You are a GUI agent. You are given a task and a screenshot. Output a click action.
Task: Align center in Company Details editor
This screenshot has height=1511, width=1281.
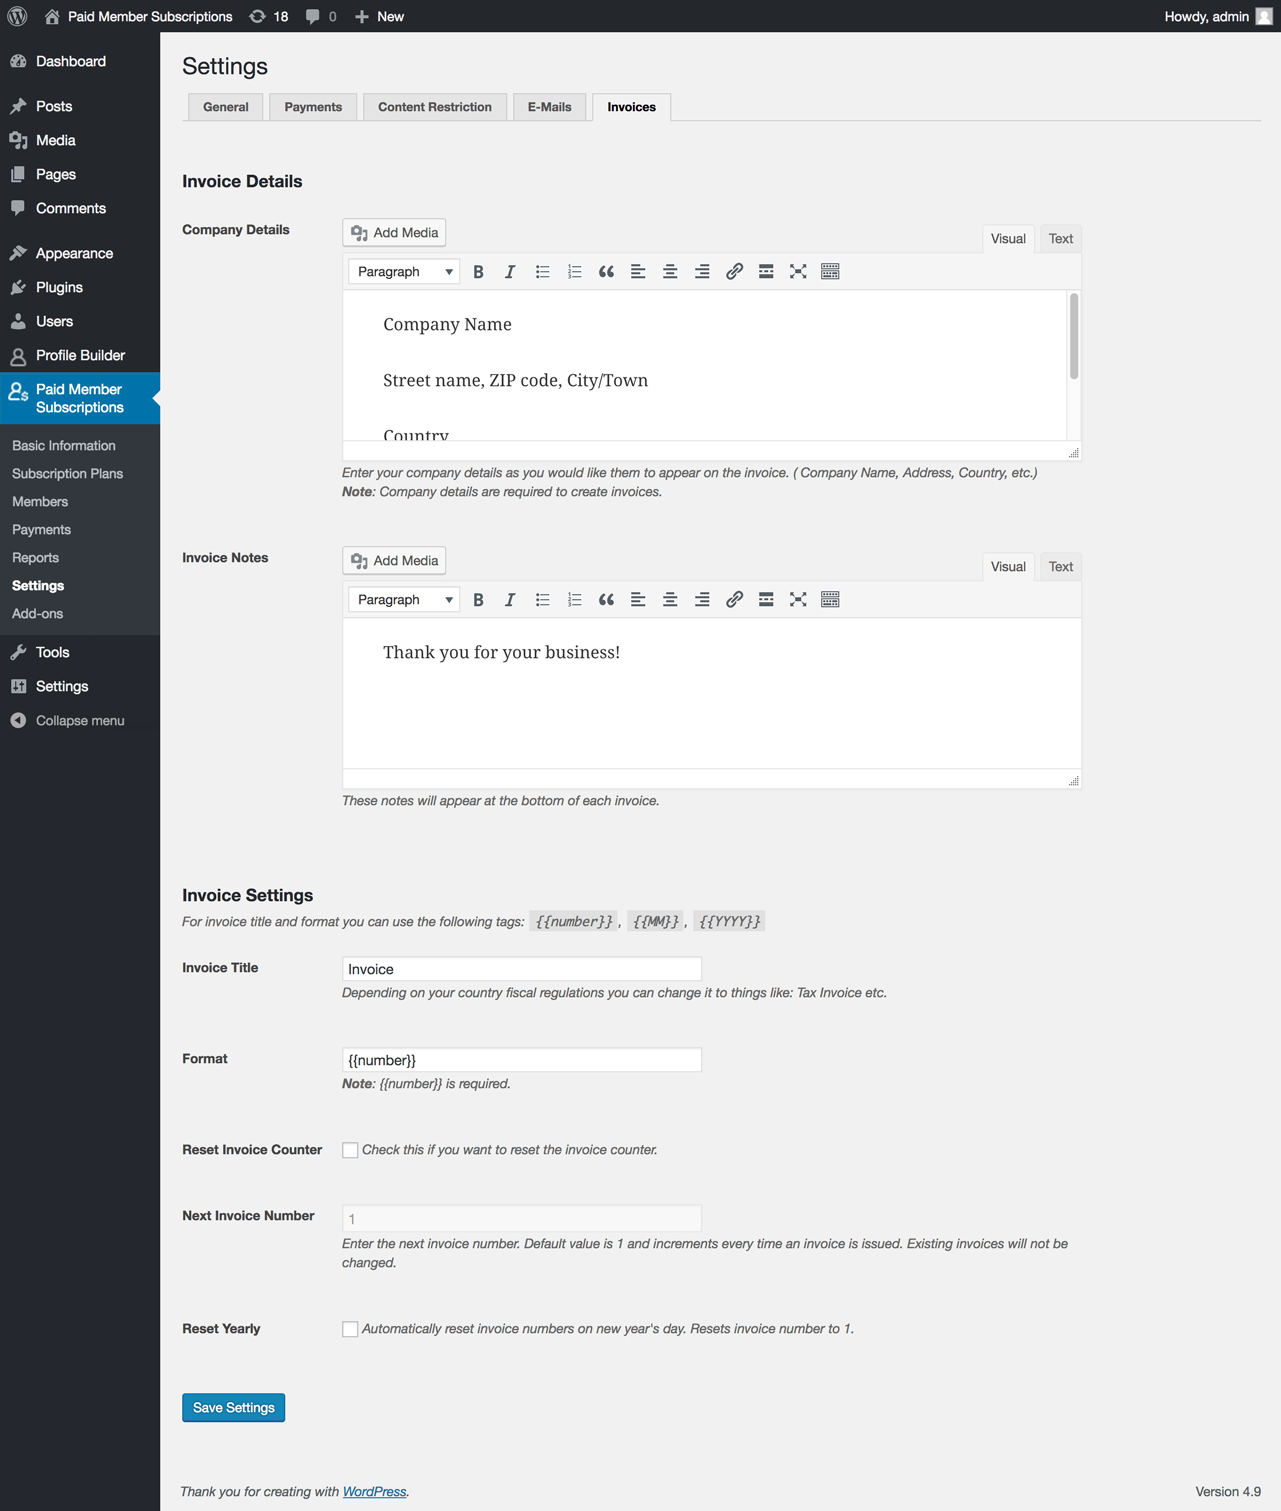point(670,272)
